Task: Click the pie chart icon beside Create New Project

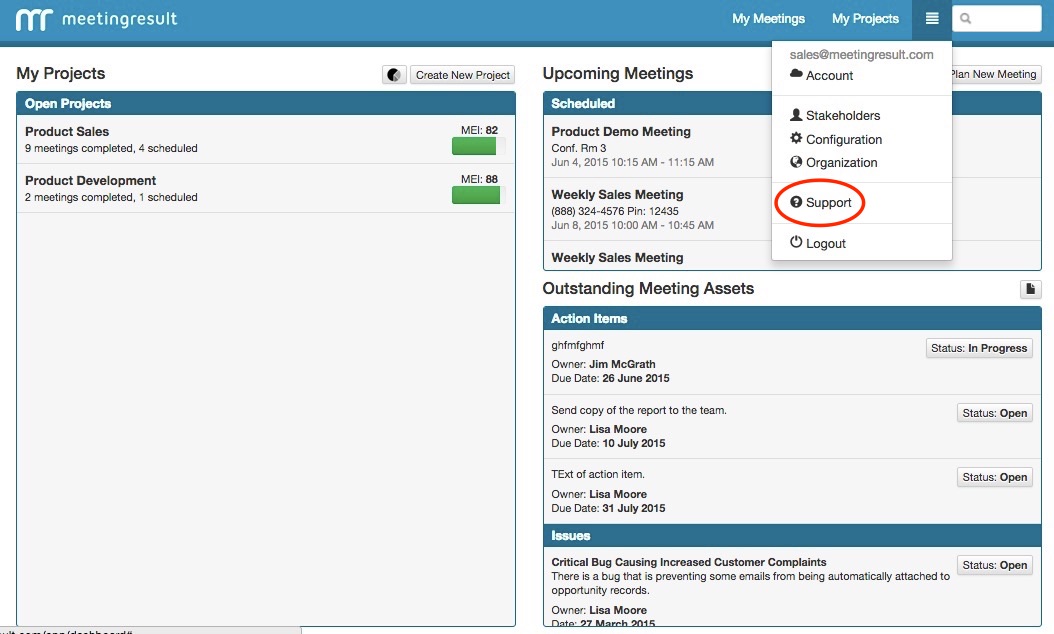Action: click(395, 75)
